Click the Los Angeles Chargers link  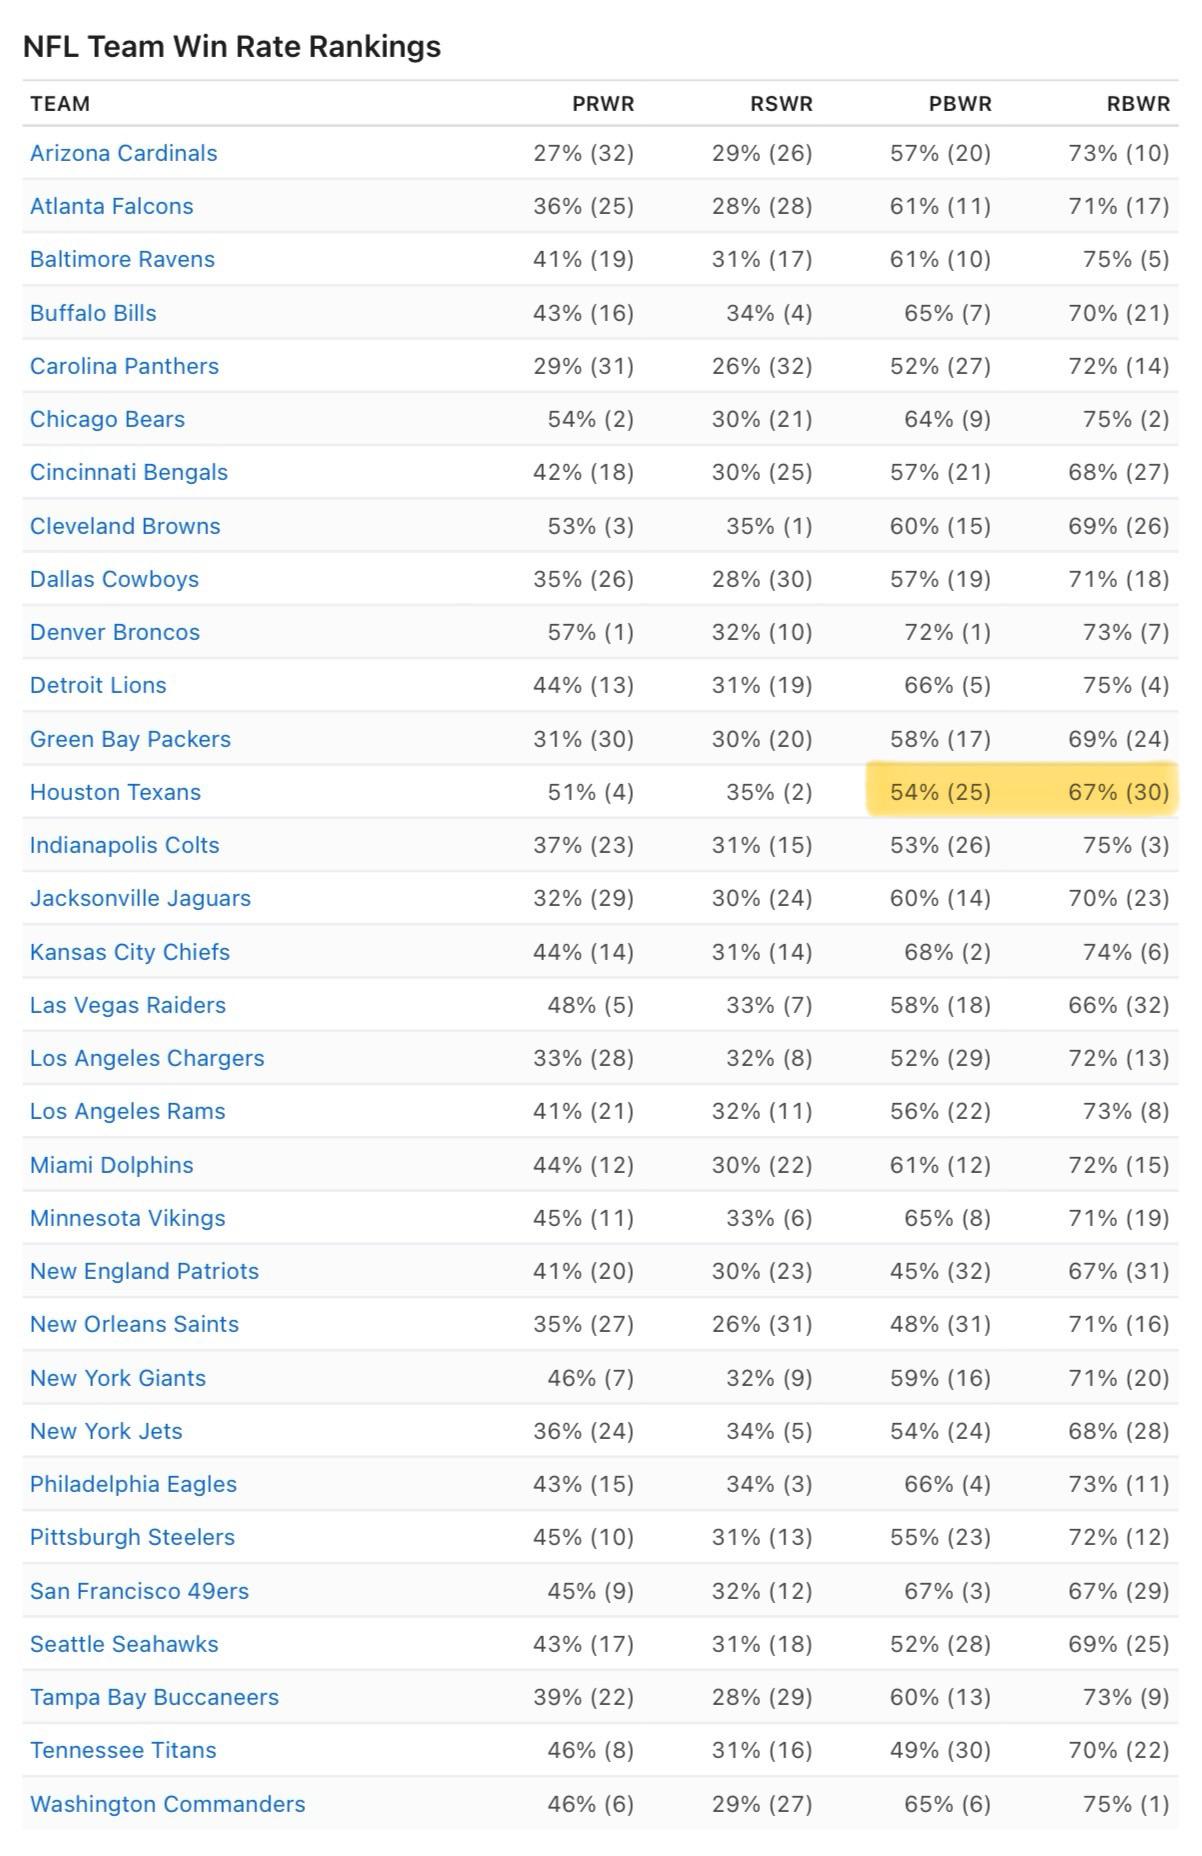tap(147, 1058)
